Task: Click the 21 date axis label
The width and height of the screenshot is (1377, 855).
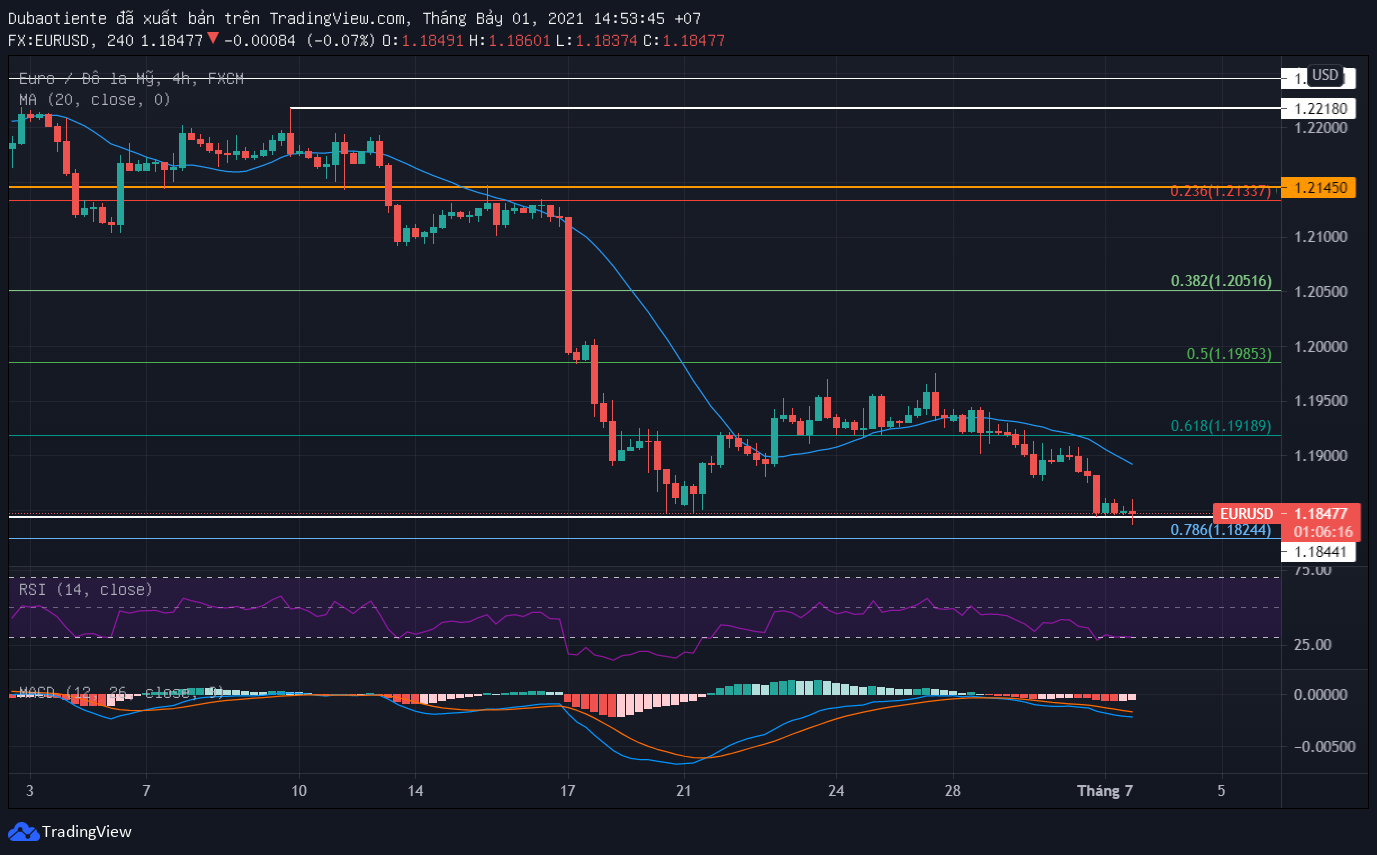Action: click(683, 791)
